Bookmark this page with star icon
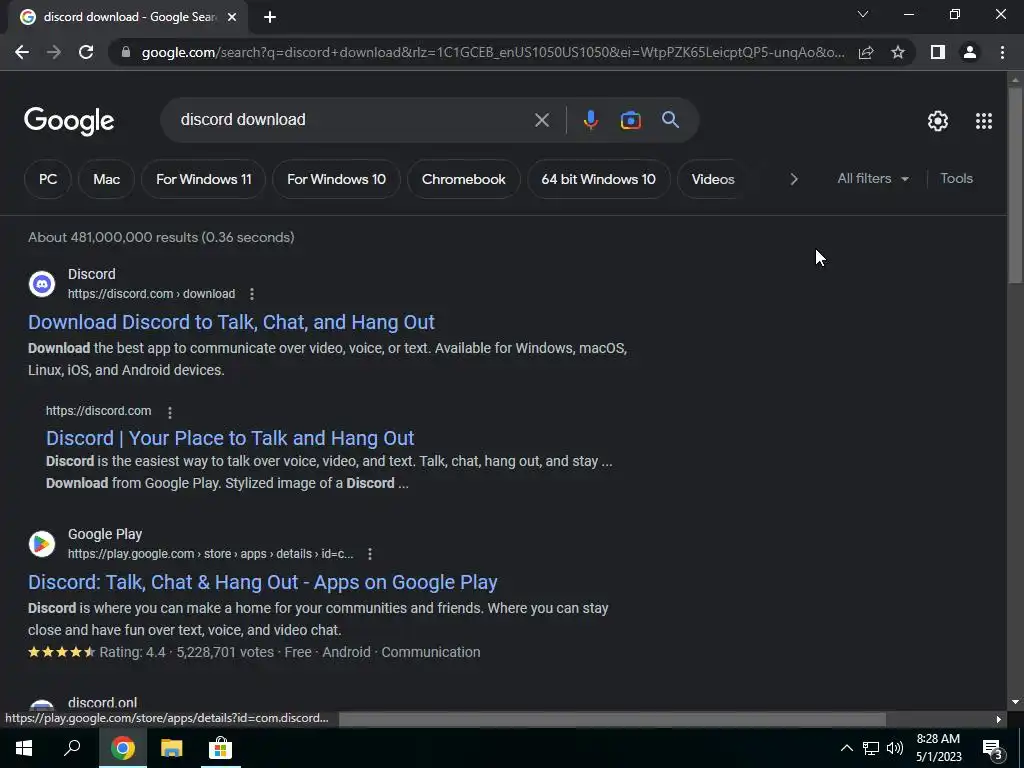The width and height of the screenshot is (1024, 768). coord(898,52)
